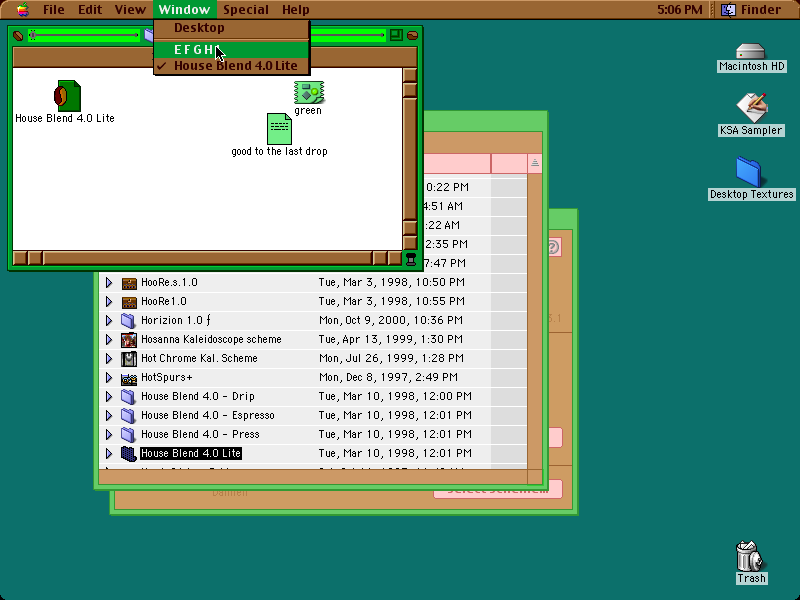Open the File menu
Image resolution: width=800 pixels, height=600 pixels.
(x=54, y=9)
